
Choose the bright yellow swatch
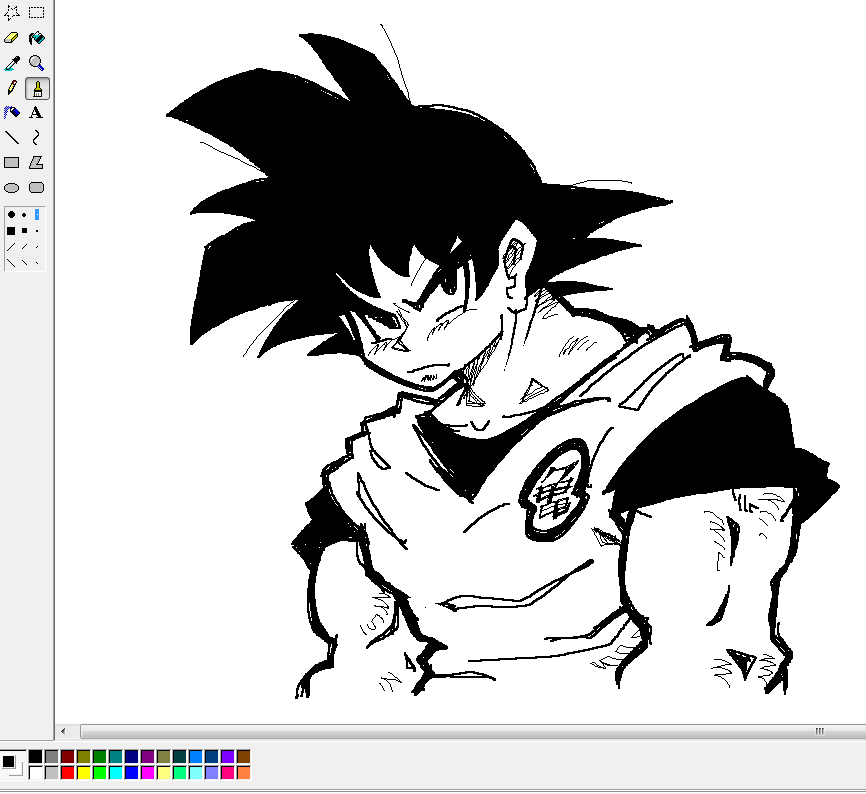pos(83,772)
